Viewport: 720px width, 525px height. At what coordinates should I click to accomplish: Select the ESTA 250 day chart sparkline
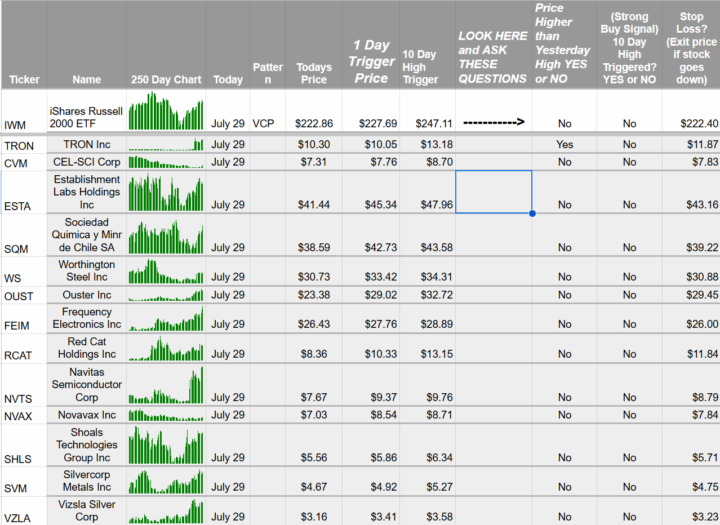click(x=166, y=192)
